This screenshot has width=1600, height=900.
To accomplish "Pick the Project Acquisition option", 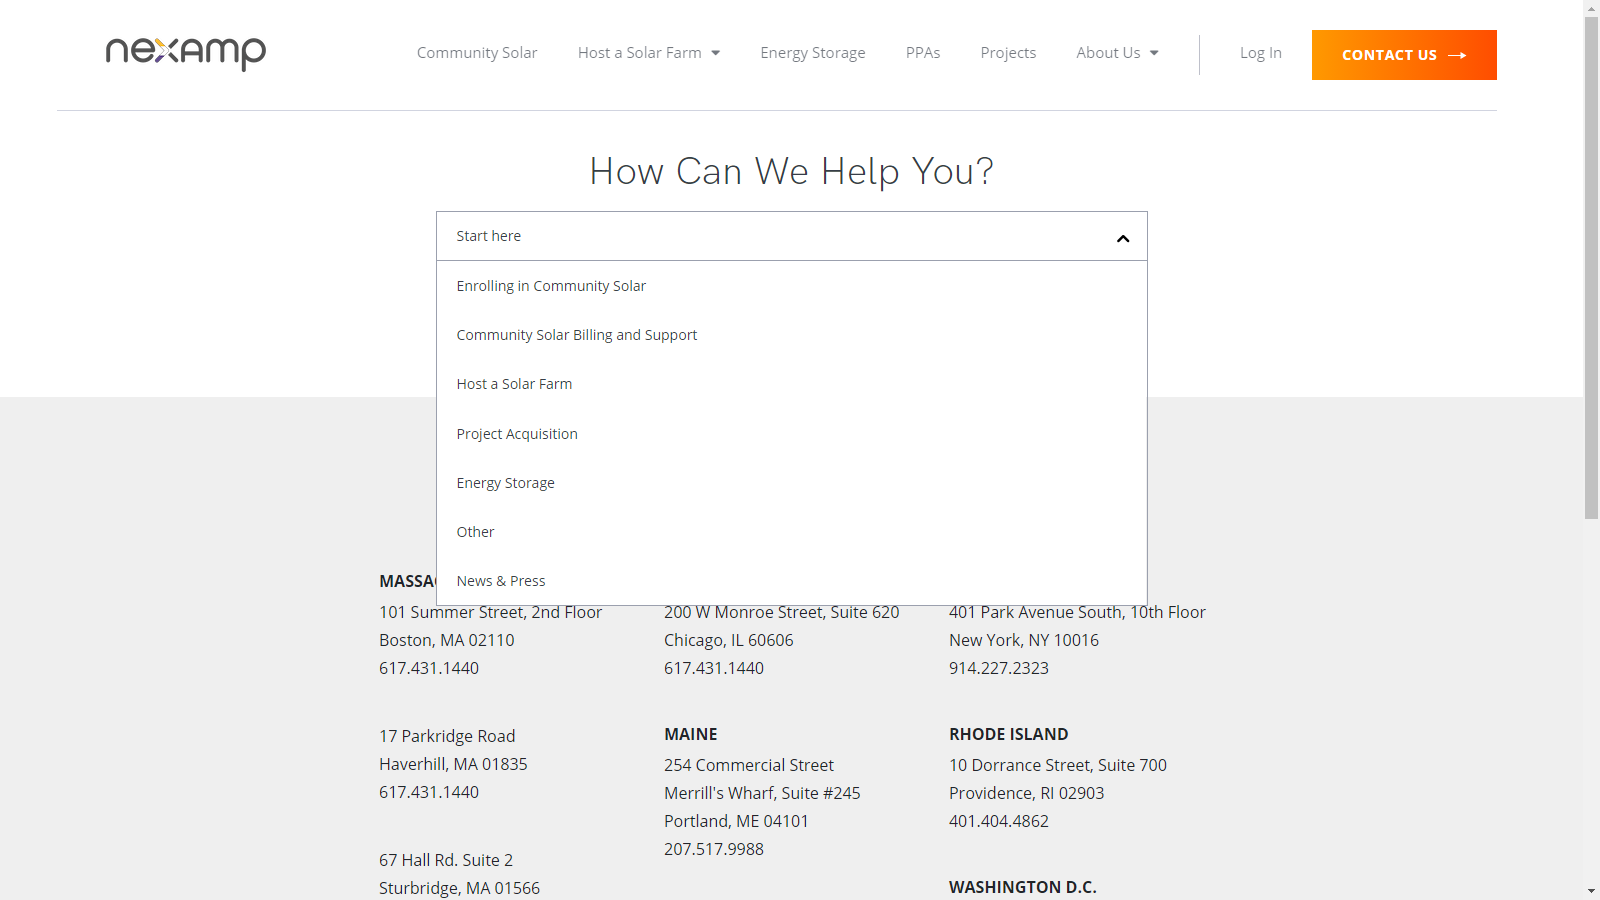I will [x=792, y=434].
